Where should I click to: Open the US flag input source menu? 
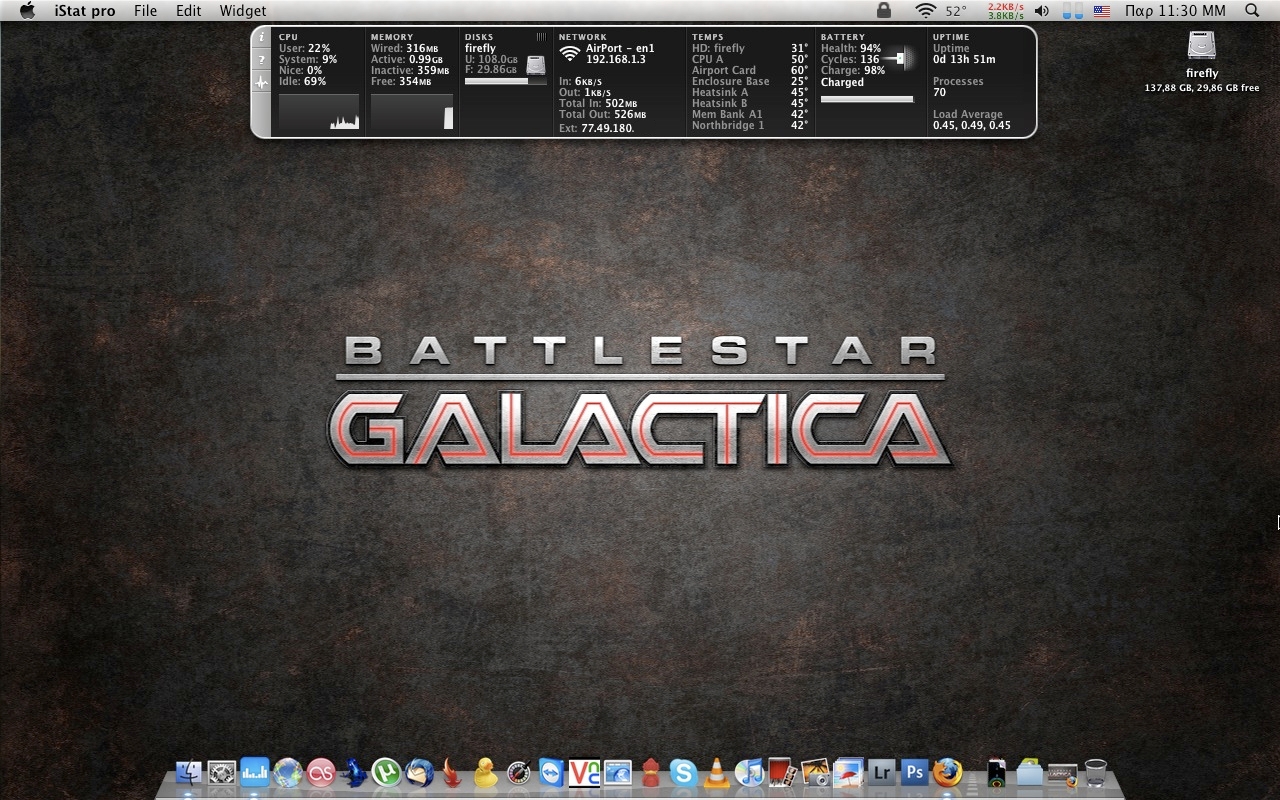[x=1101, y=11]
